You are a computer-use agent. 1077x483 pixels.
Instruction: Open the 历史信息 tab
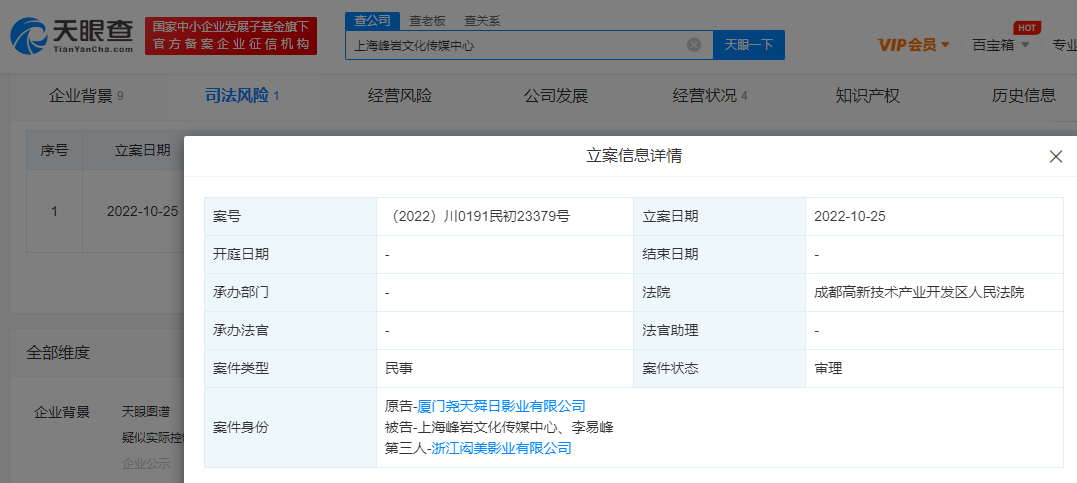coord(1023,96)
